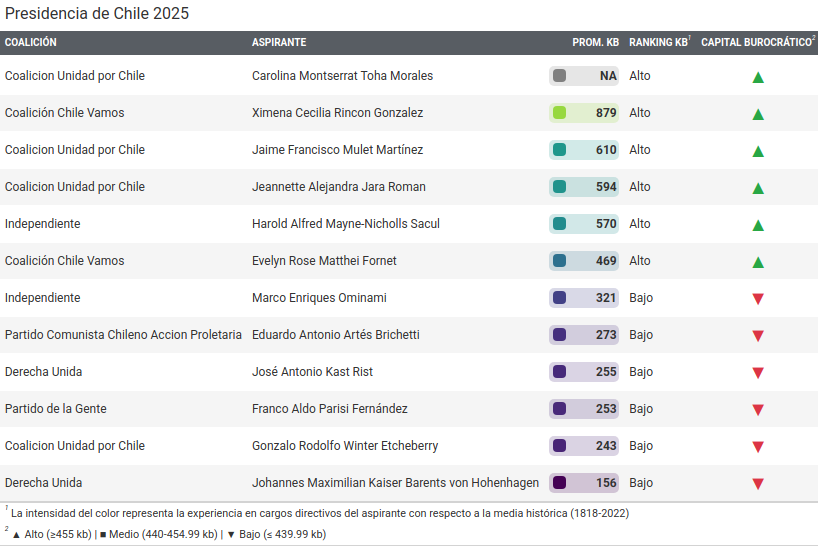Click light green swatch beside 879
Viewport: 818px width, 546px height.
(x=559, y=113)
